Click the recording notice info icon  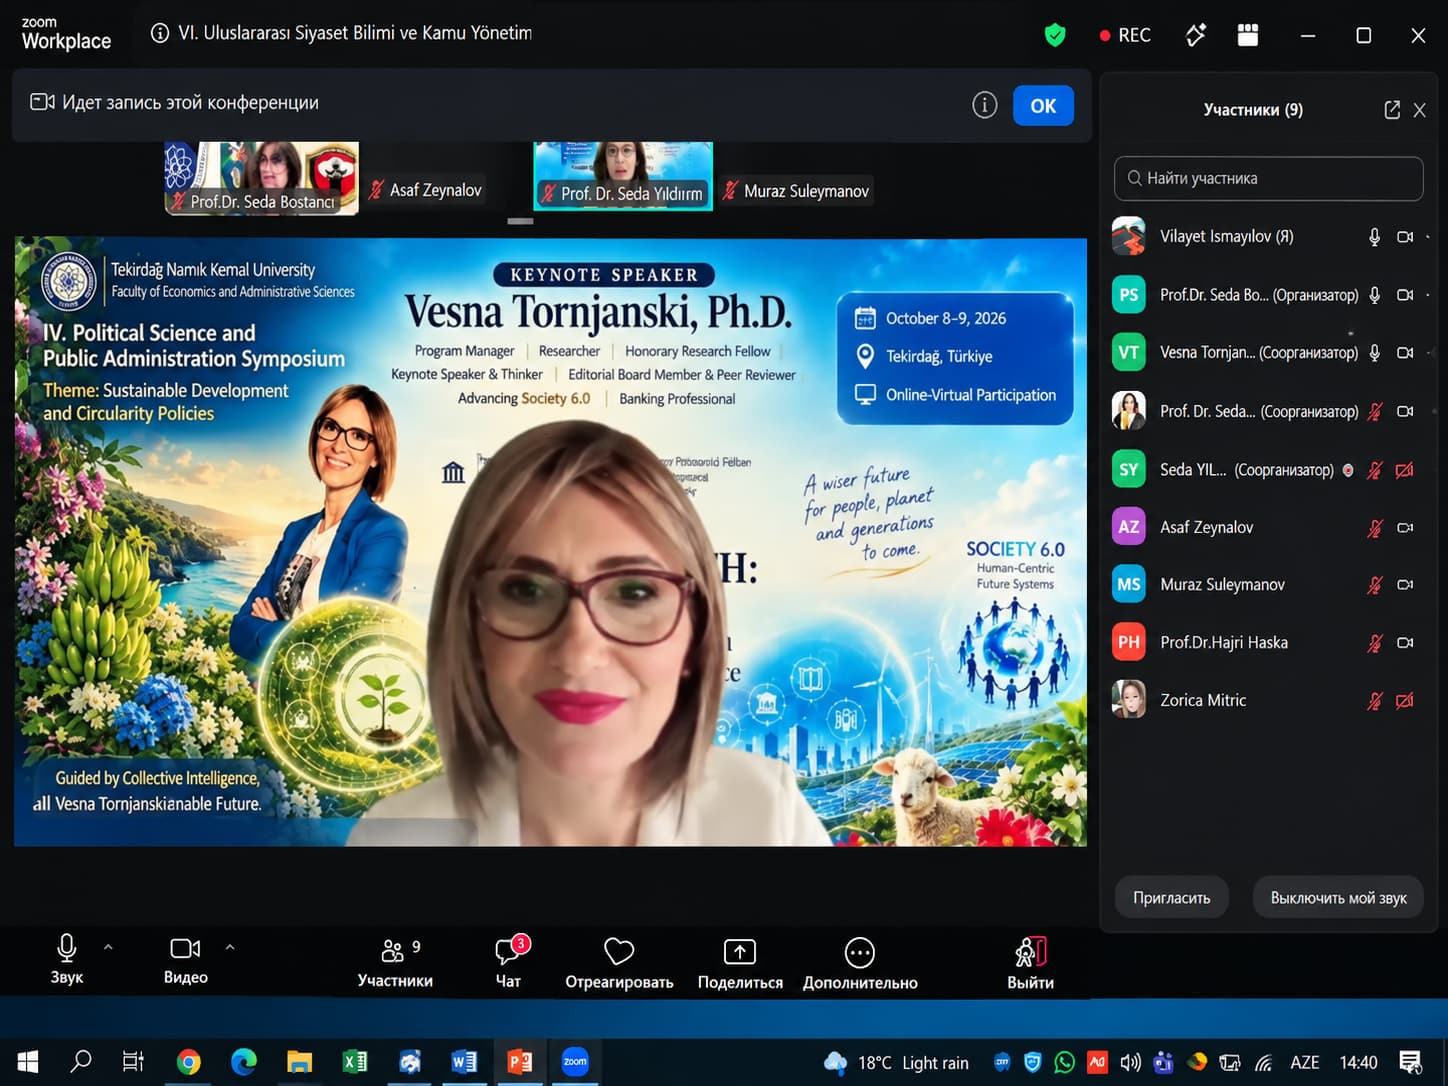(x=984, y=105)
